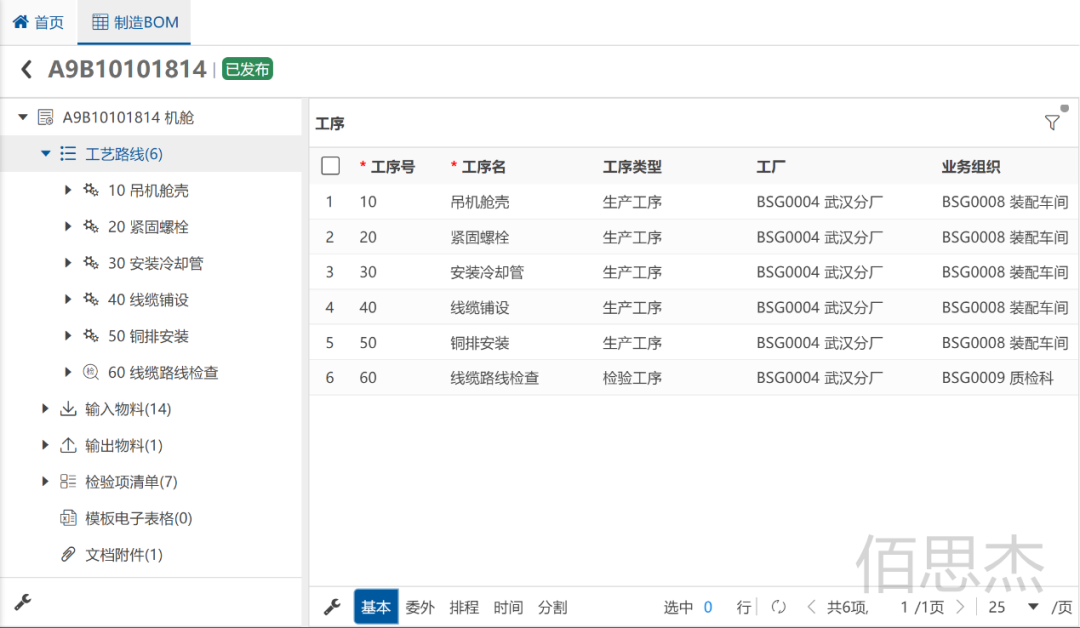1080x628 pixels.
Task: Click the wrench icon in left sidebar bottom
Action: pyautogui.click(x=22, y=602)
